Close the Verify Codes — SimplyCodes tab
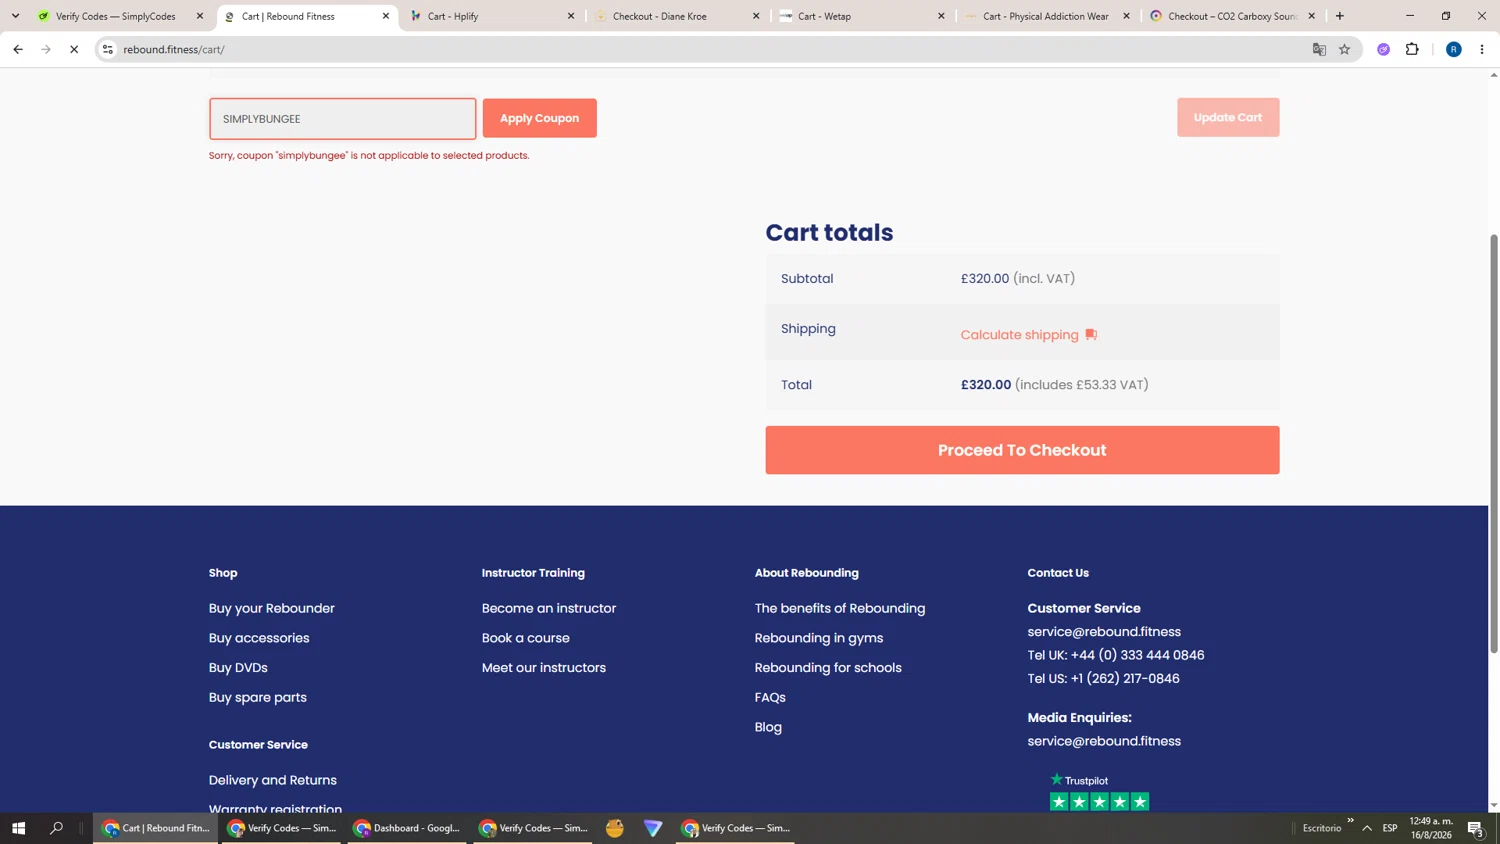 [200, 16]
